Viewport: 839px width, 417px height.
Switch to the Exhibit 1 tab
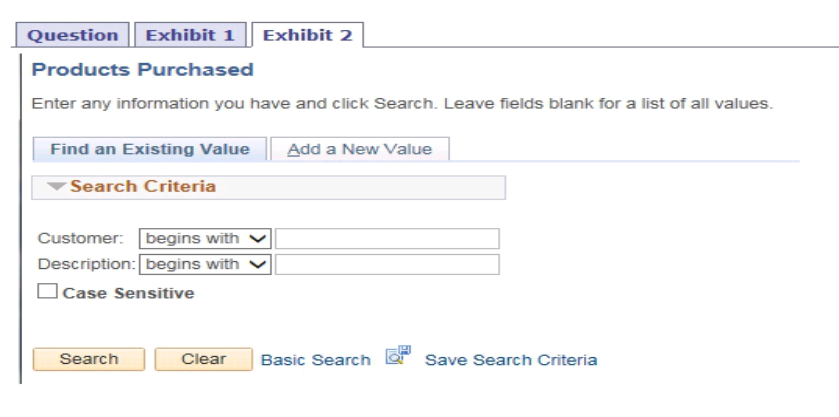point(190,35)
